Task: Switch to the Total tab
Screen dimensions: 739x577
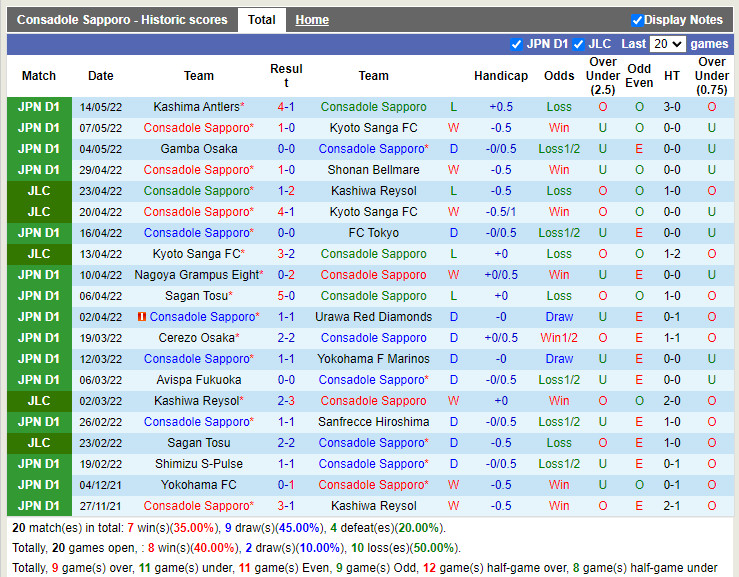Action: (262, 20)
